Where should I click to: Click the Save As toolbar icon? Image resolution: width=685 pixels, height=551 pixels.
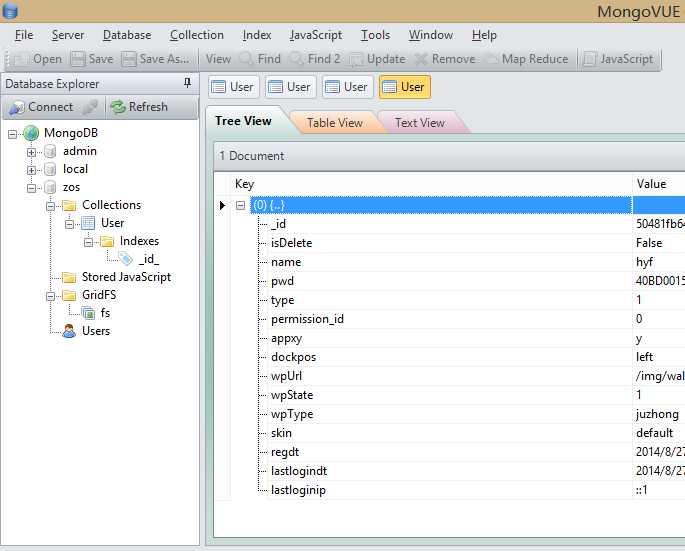(128, 59)
